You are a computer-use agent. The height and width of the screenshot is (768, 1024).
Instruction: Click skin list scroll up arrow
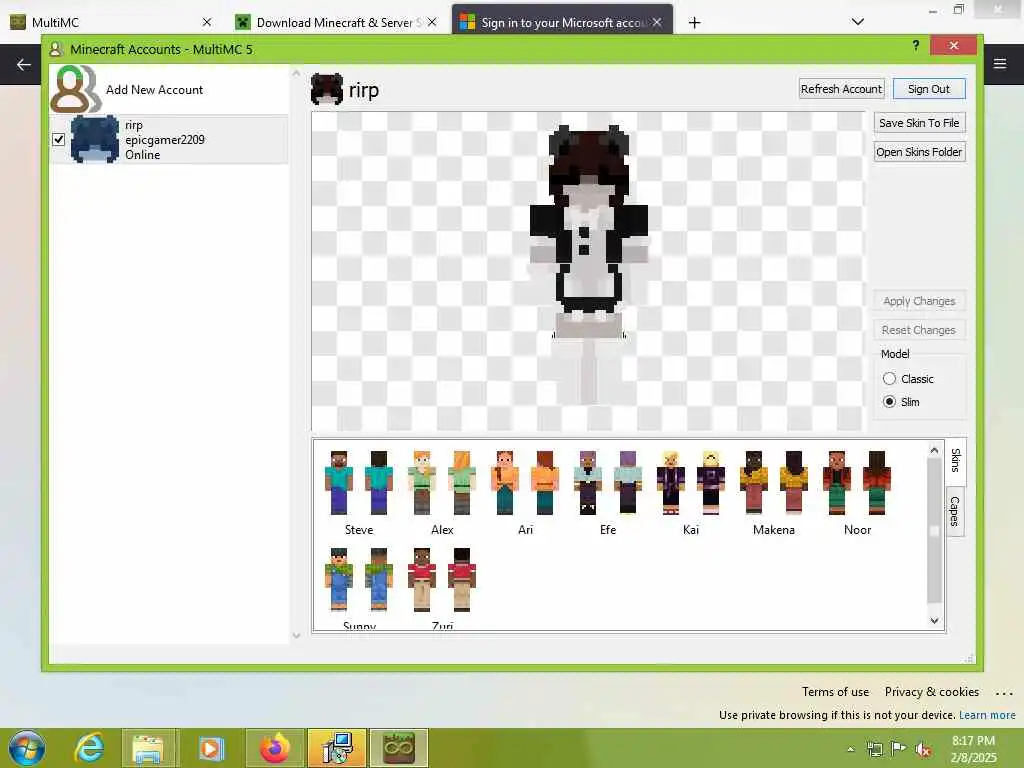(934, 451)
